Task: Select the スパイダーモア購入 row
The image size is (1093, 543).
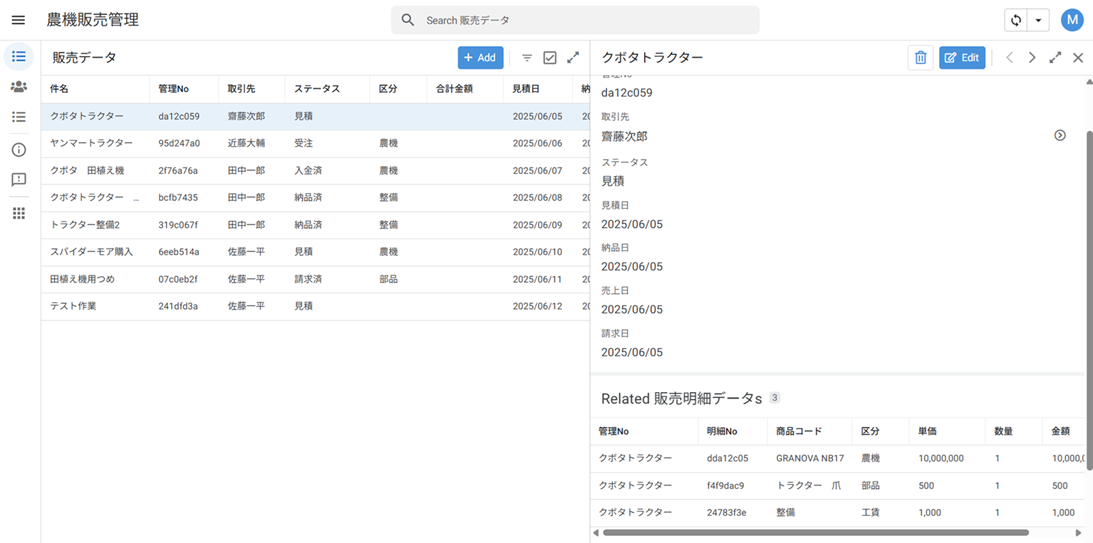Action: coord(315,252)
